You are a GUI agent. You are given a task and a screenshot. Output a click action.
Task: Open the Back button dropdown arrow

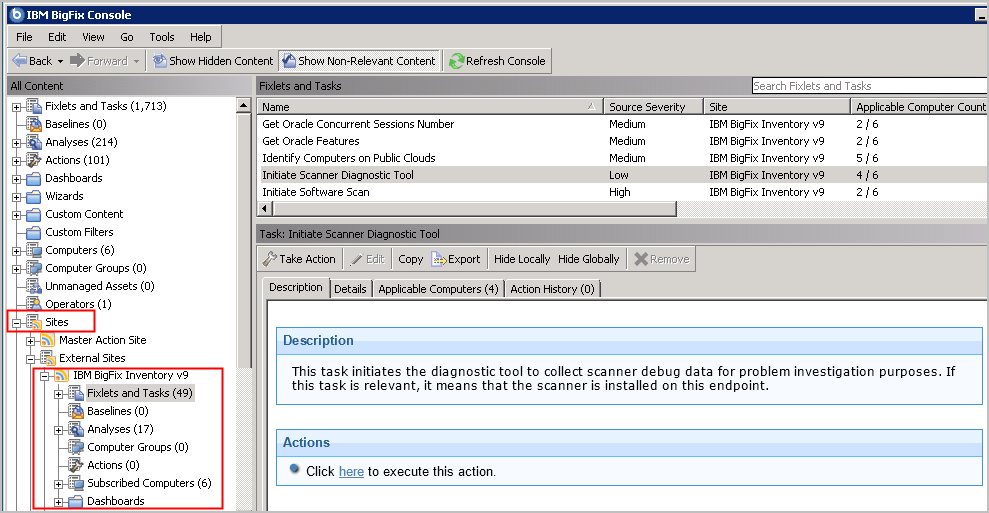[60, 61]
